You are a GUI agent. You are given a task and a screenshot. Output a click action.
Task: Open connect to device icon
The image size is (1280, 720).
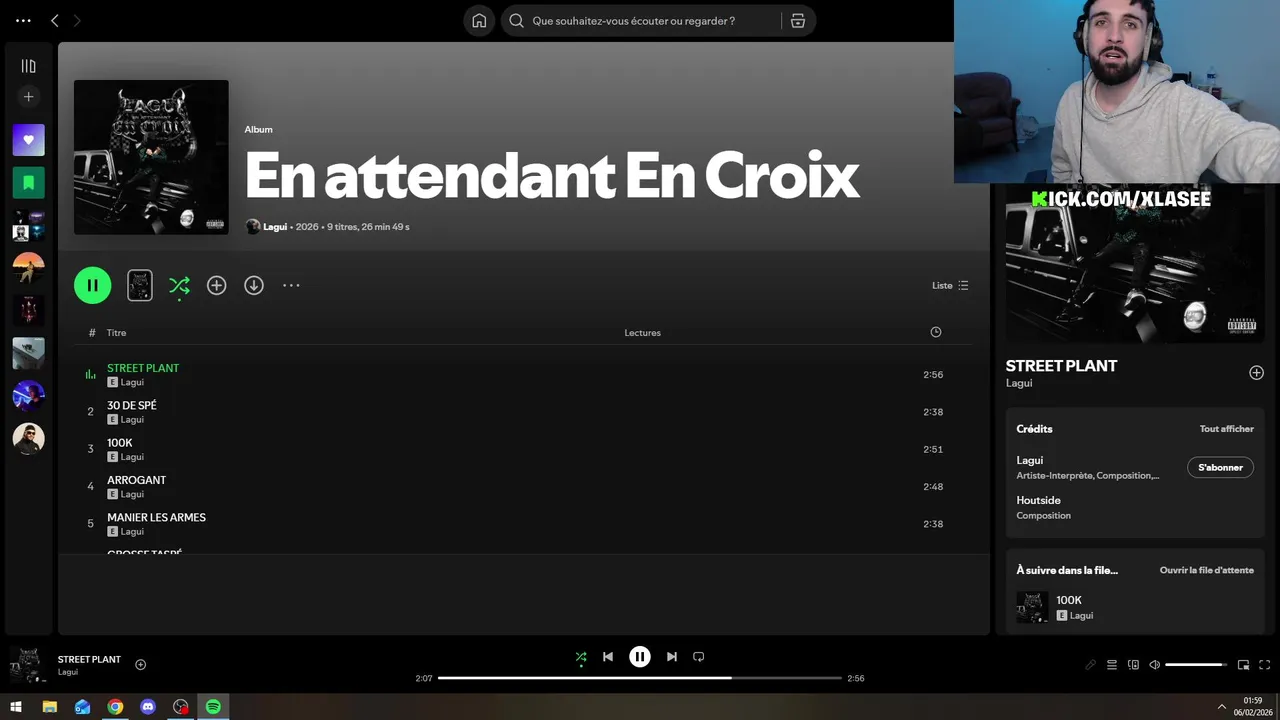pos(1133,665)
